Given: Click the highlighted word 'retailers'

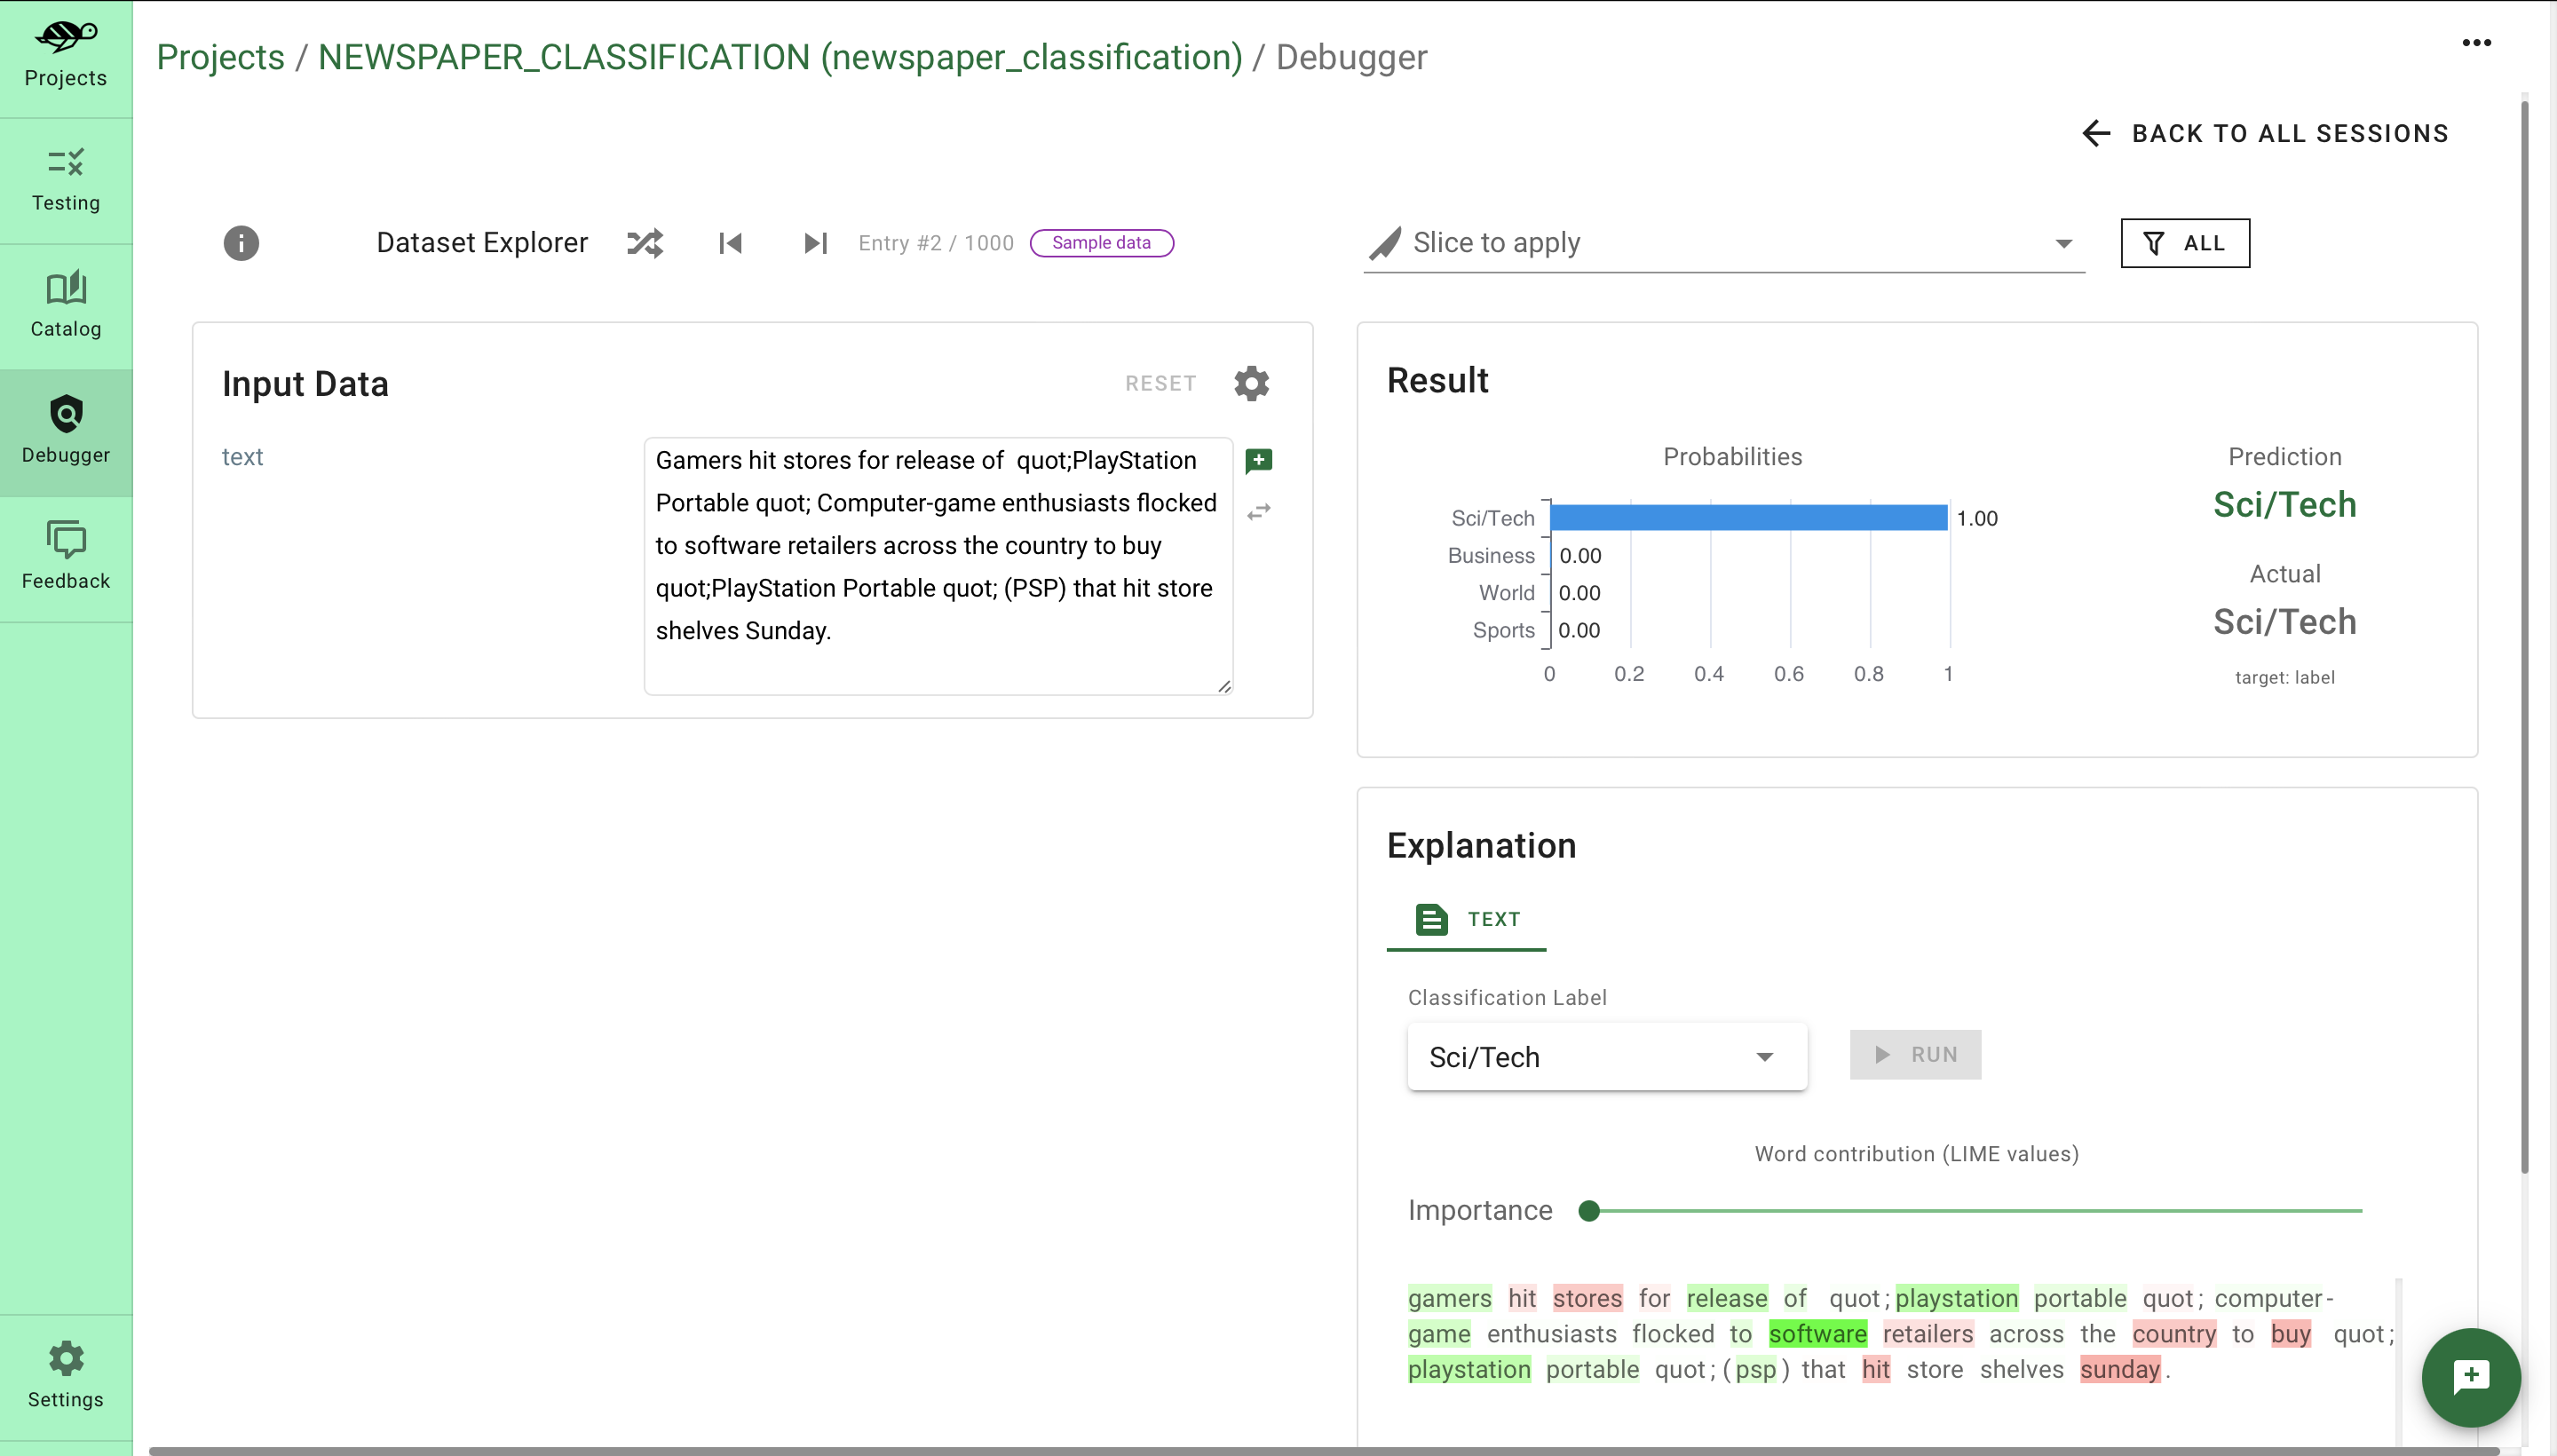Looking at the screenshot, I should [x=1927, y=1334].
